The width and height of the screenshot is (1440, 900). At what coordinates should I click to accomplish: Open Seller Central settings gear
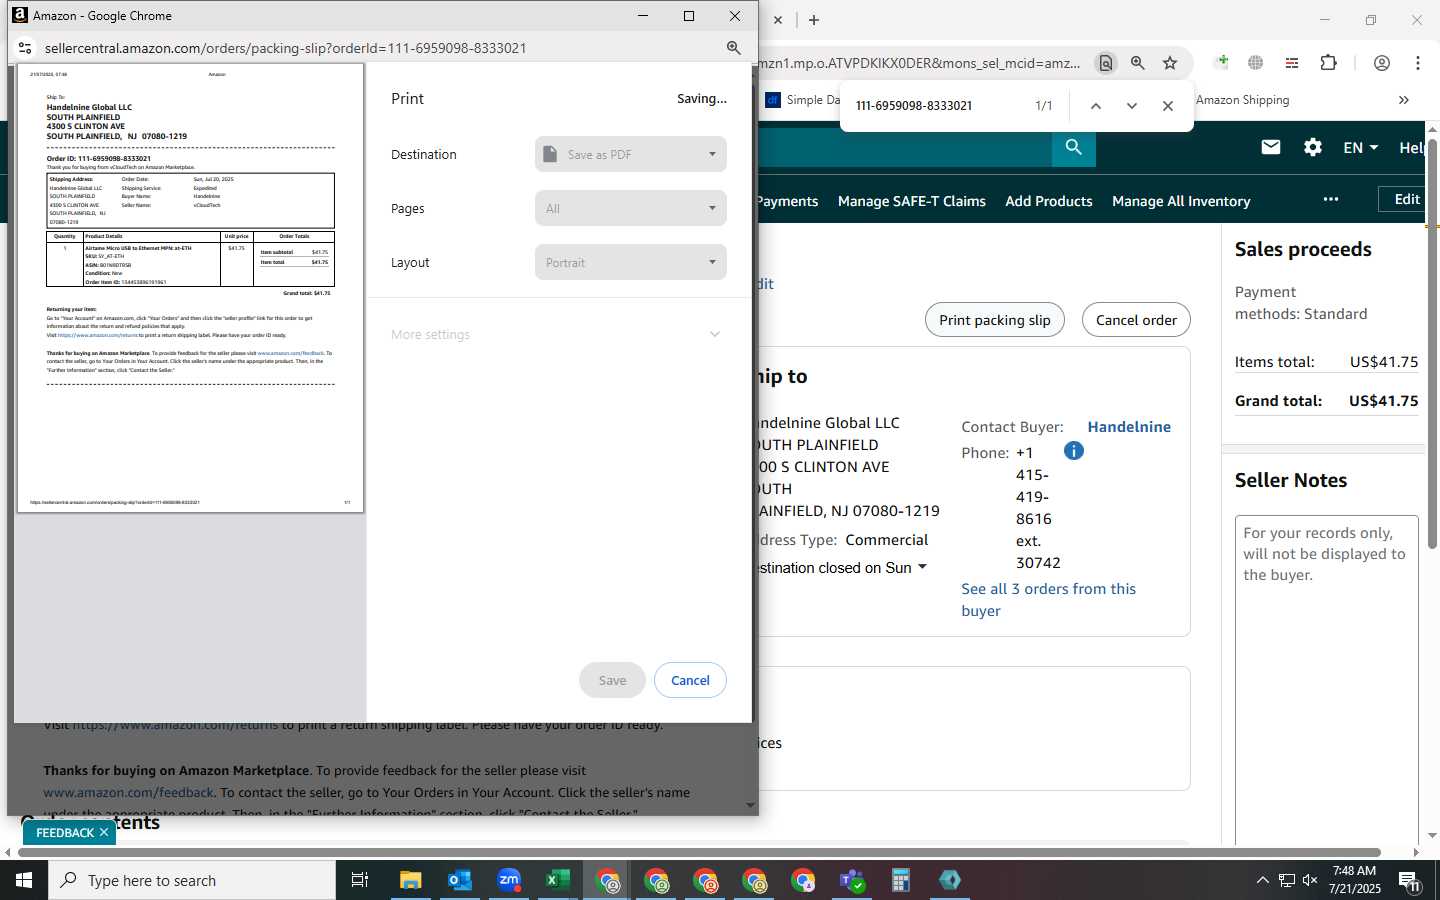[1312, 147]
